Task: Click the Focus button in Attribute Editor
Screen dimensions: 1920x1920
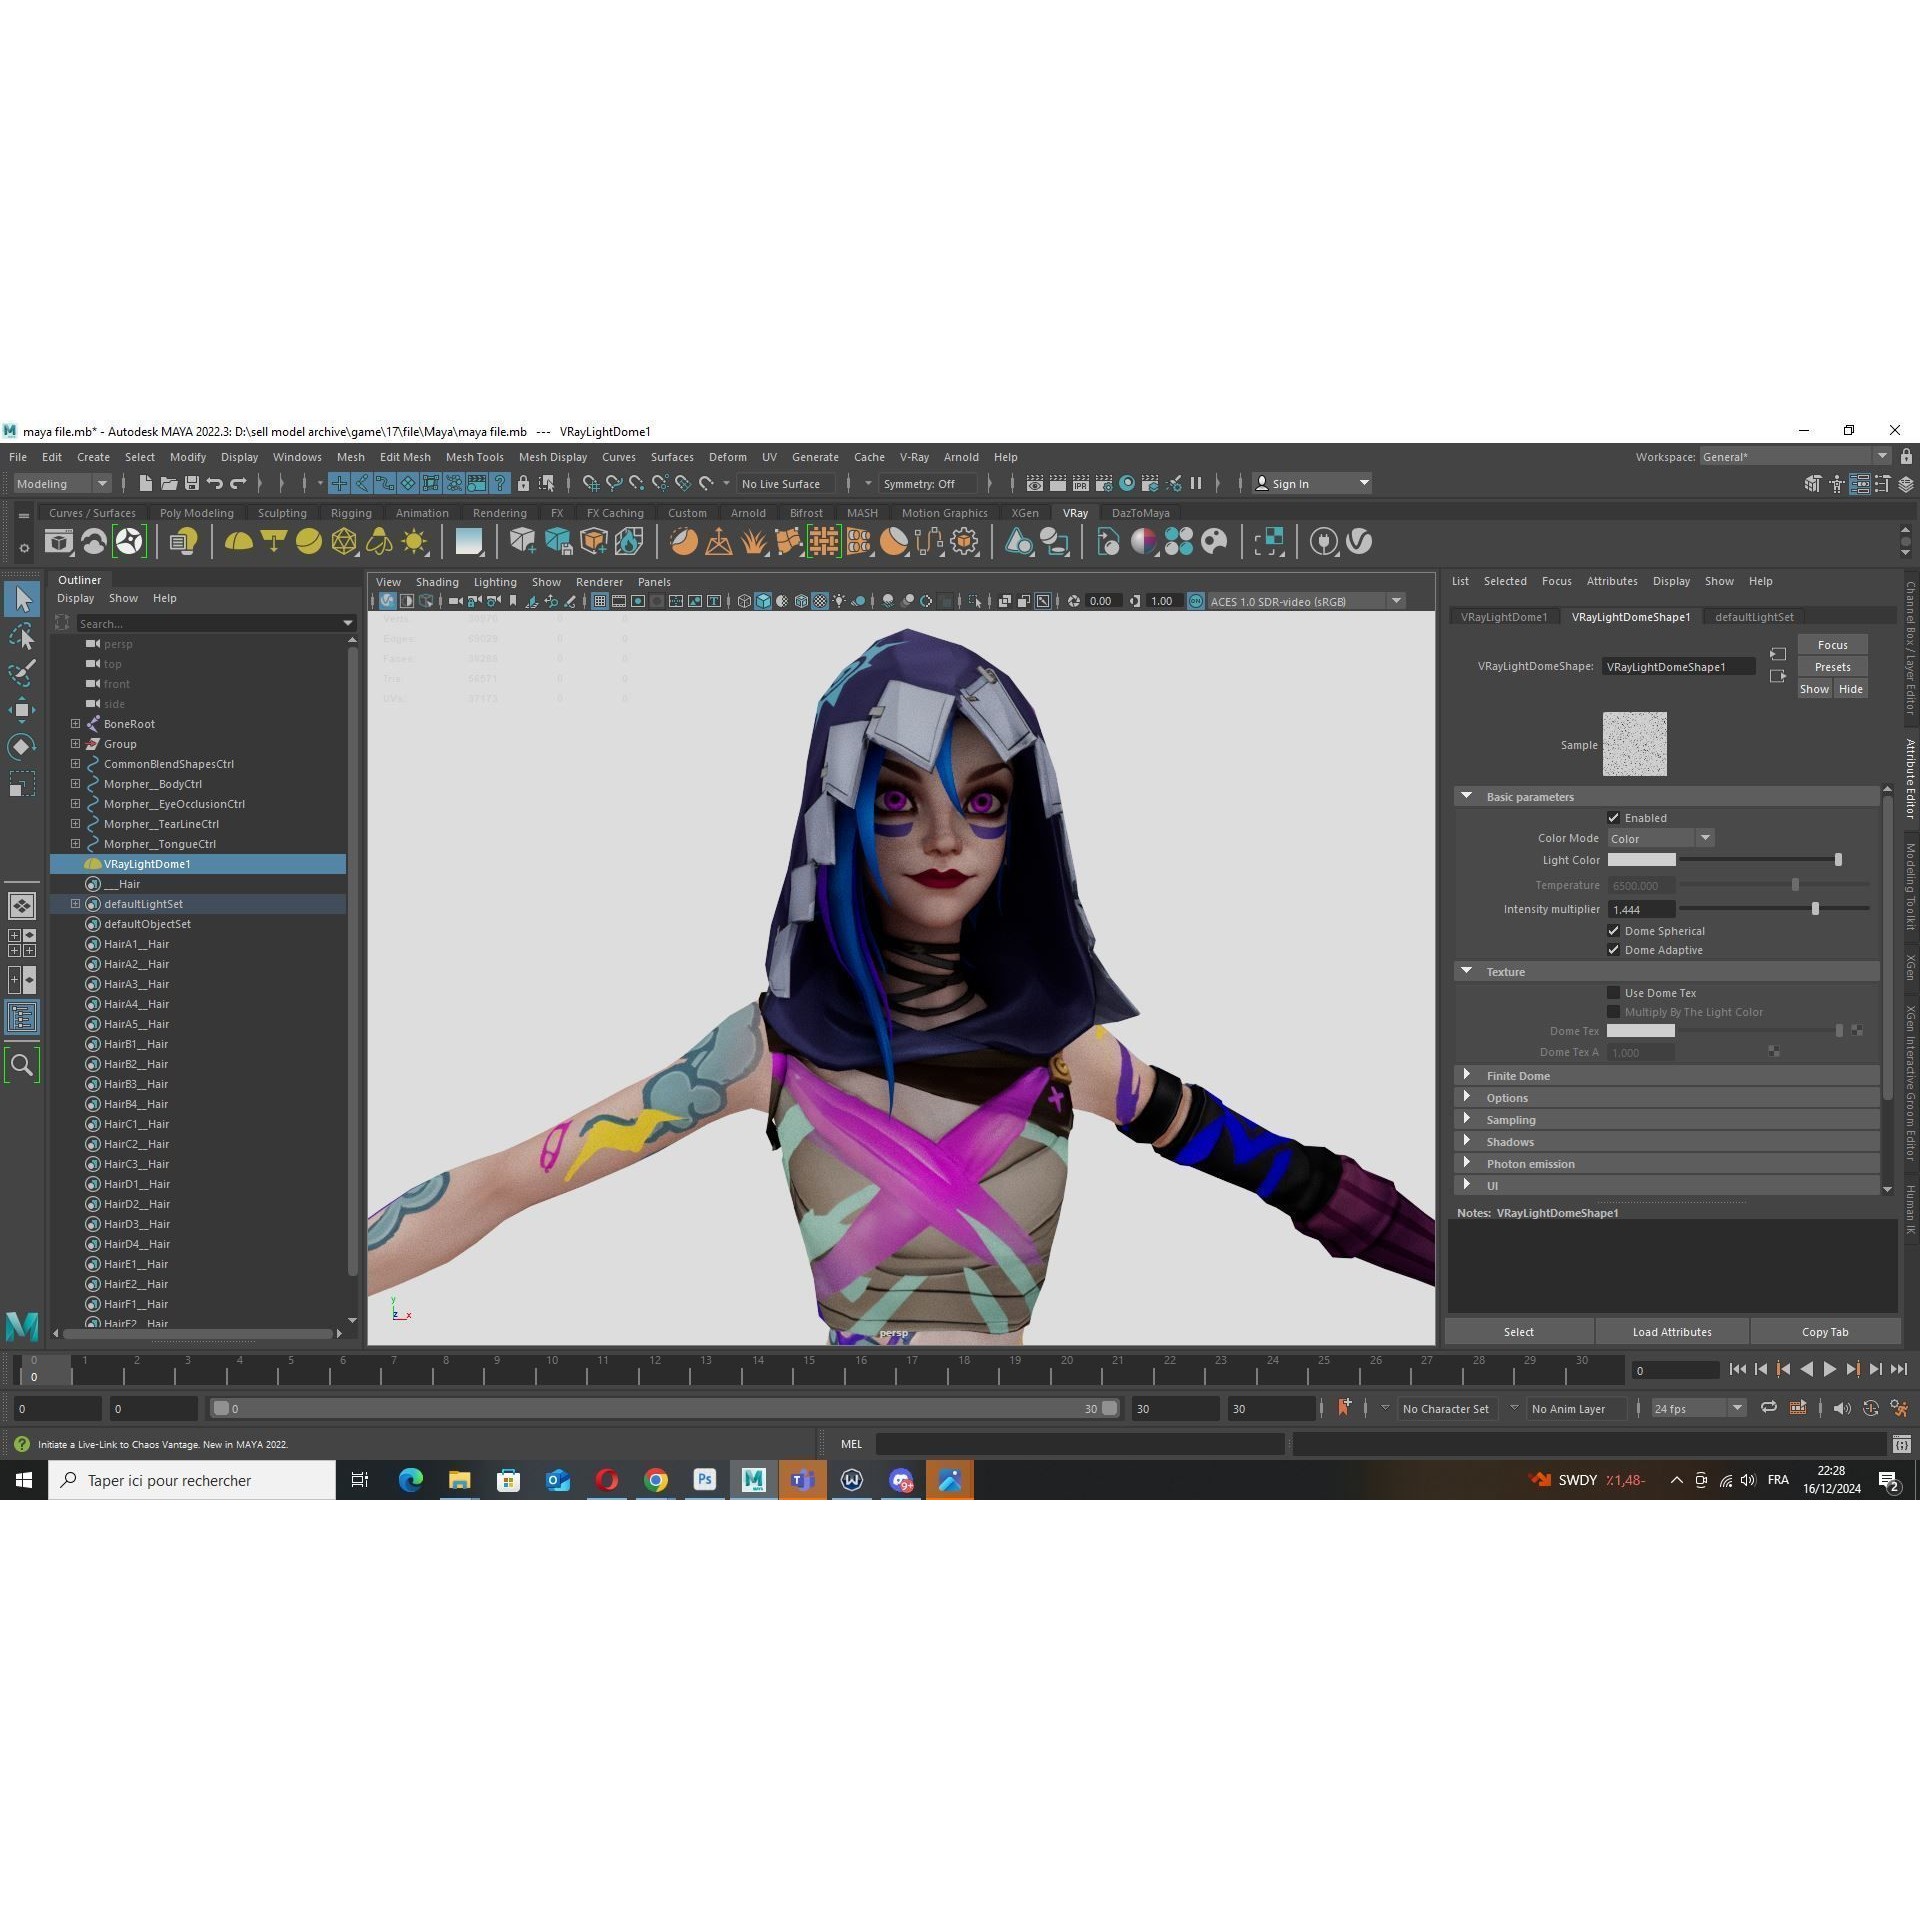Action: coord(1832,645)
